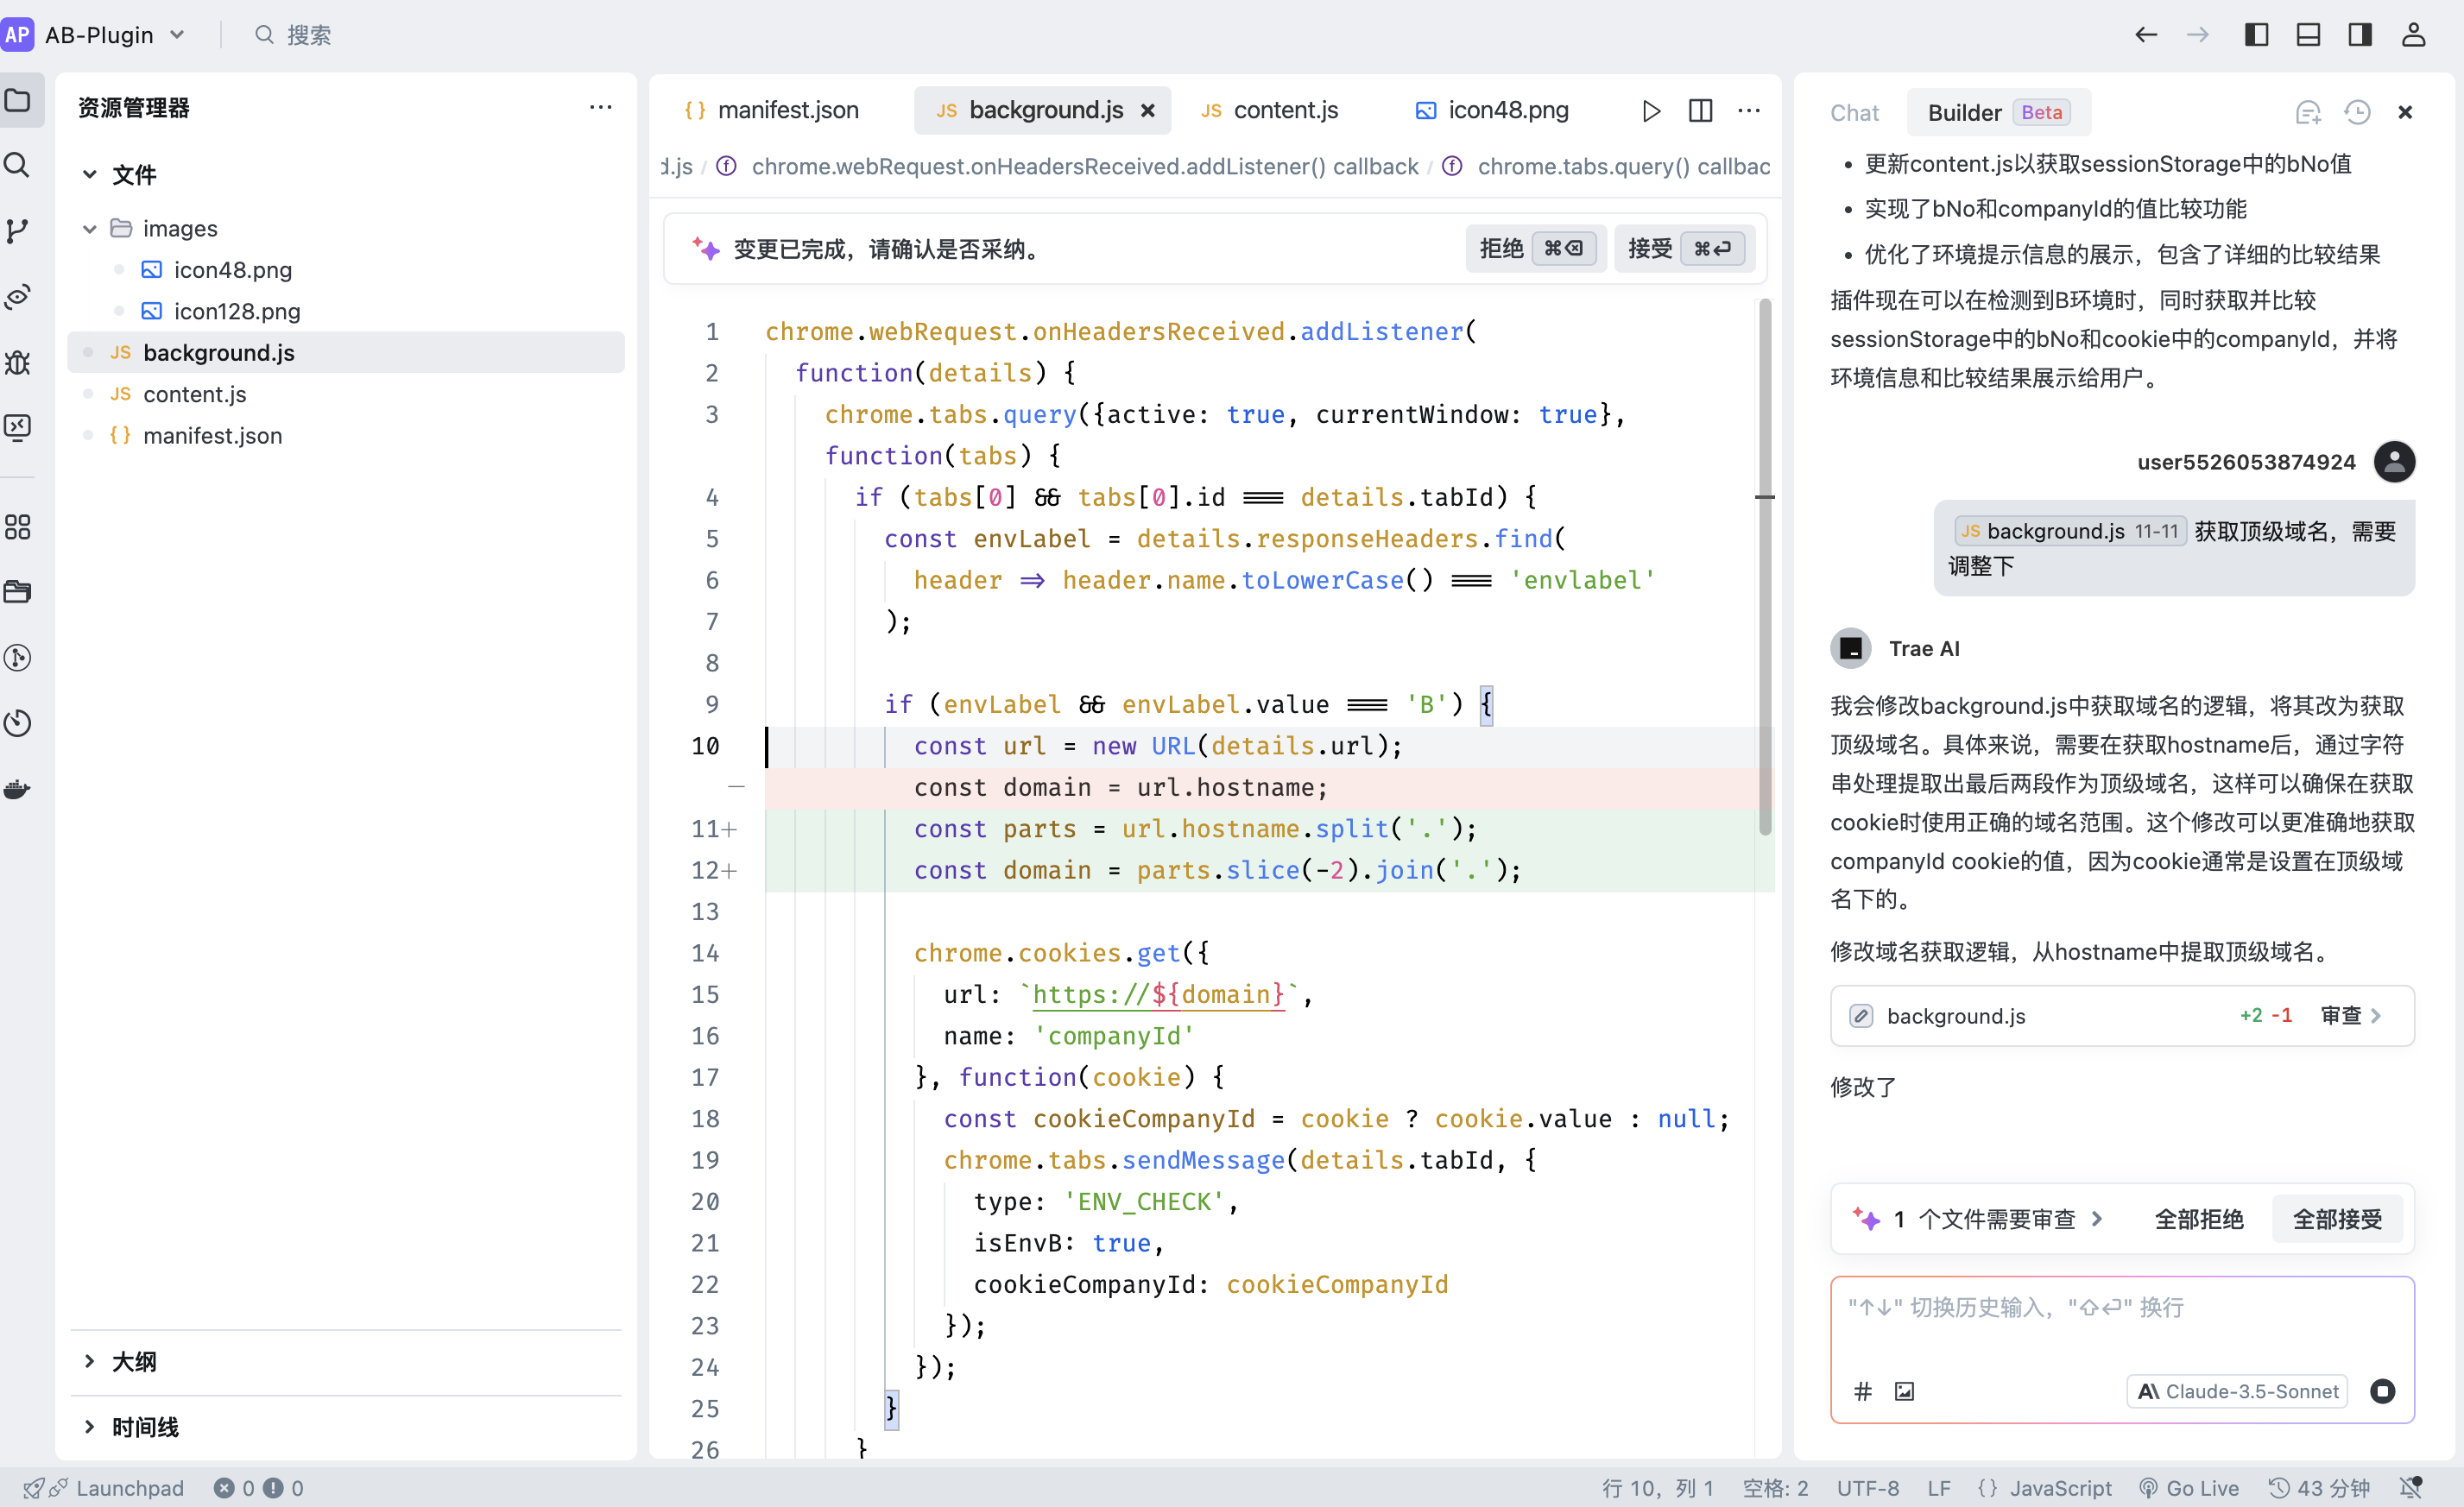The width and height of the screenshot is (2464, 1507).
Task: Toggle the left sidebar layout
Action: pos(2256,35)
